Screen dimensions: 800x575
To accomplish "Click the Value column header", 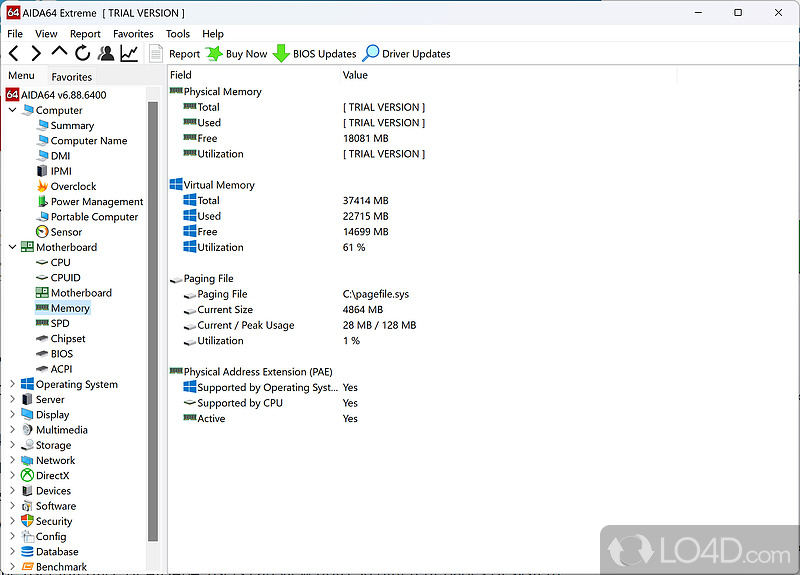I will coord(509,75).
